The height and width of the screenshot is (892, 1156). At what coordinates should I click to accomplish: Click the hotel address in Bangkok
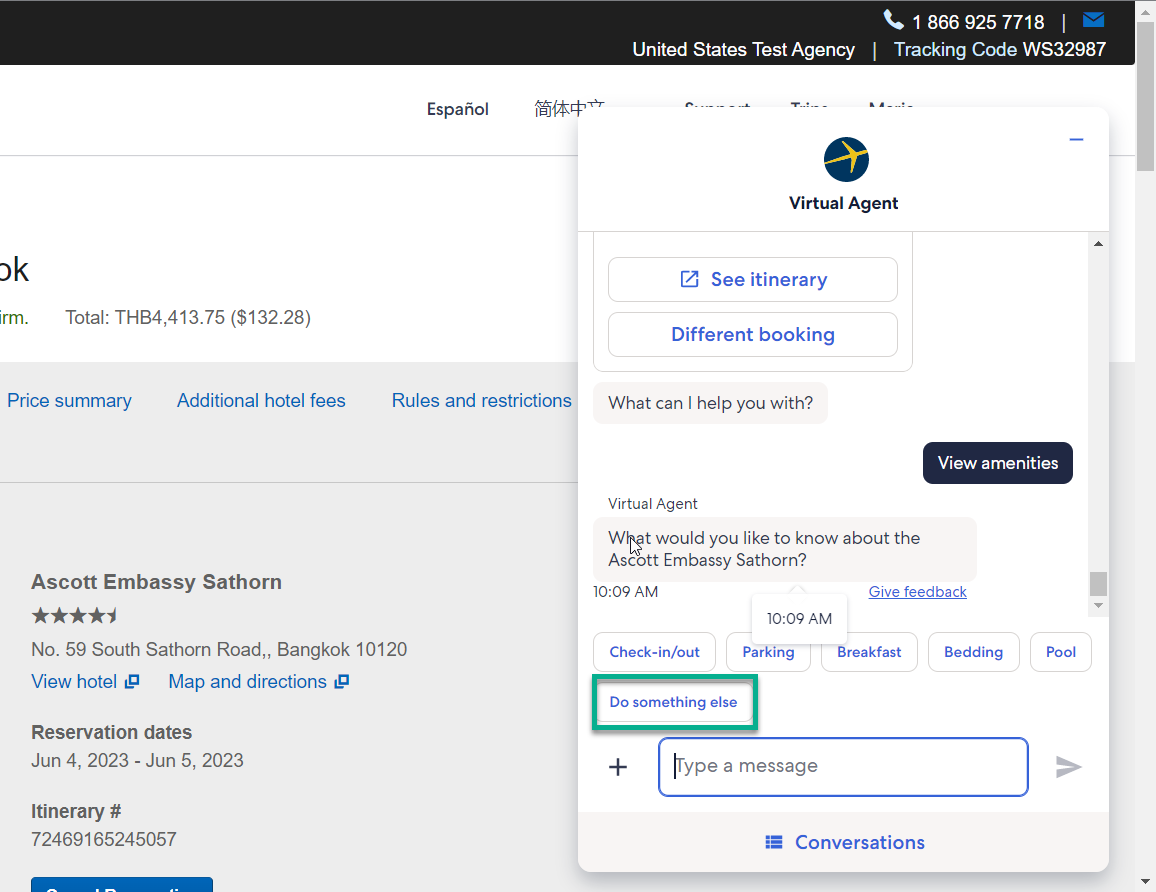point(219,649)
